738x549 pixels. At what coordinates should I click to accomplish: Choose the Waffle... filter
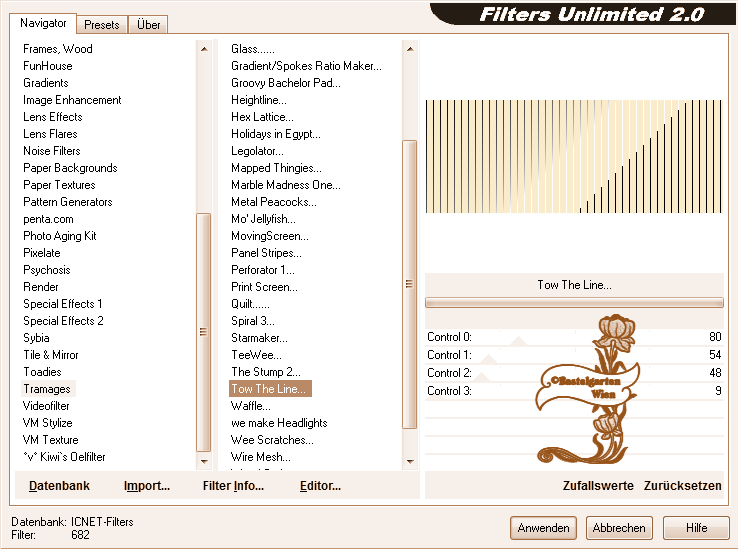(x=250, y=405)
